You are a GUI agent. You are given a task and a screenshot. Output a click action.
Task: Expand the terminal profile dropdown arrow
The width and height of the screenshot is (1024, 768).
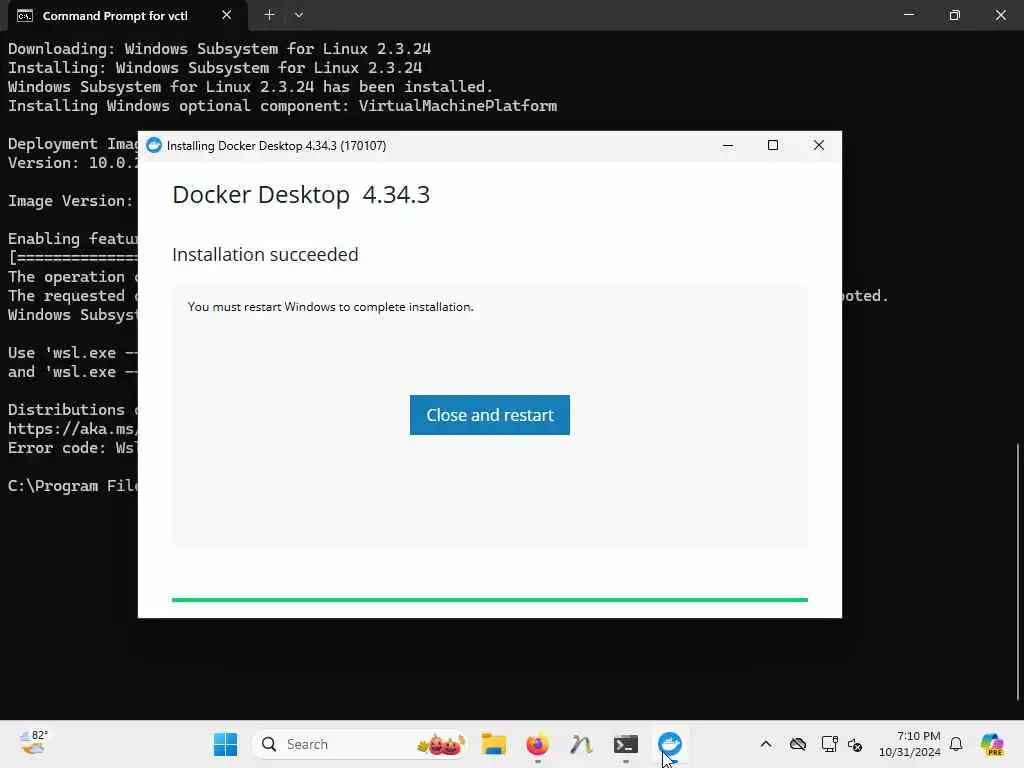coord(298,15)
